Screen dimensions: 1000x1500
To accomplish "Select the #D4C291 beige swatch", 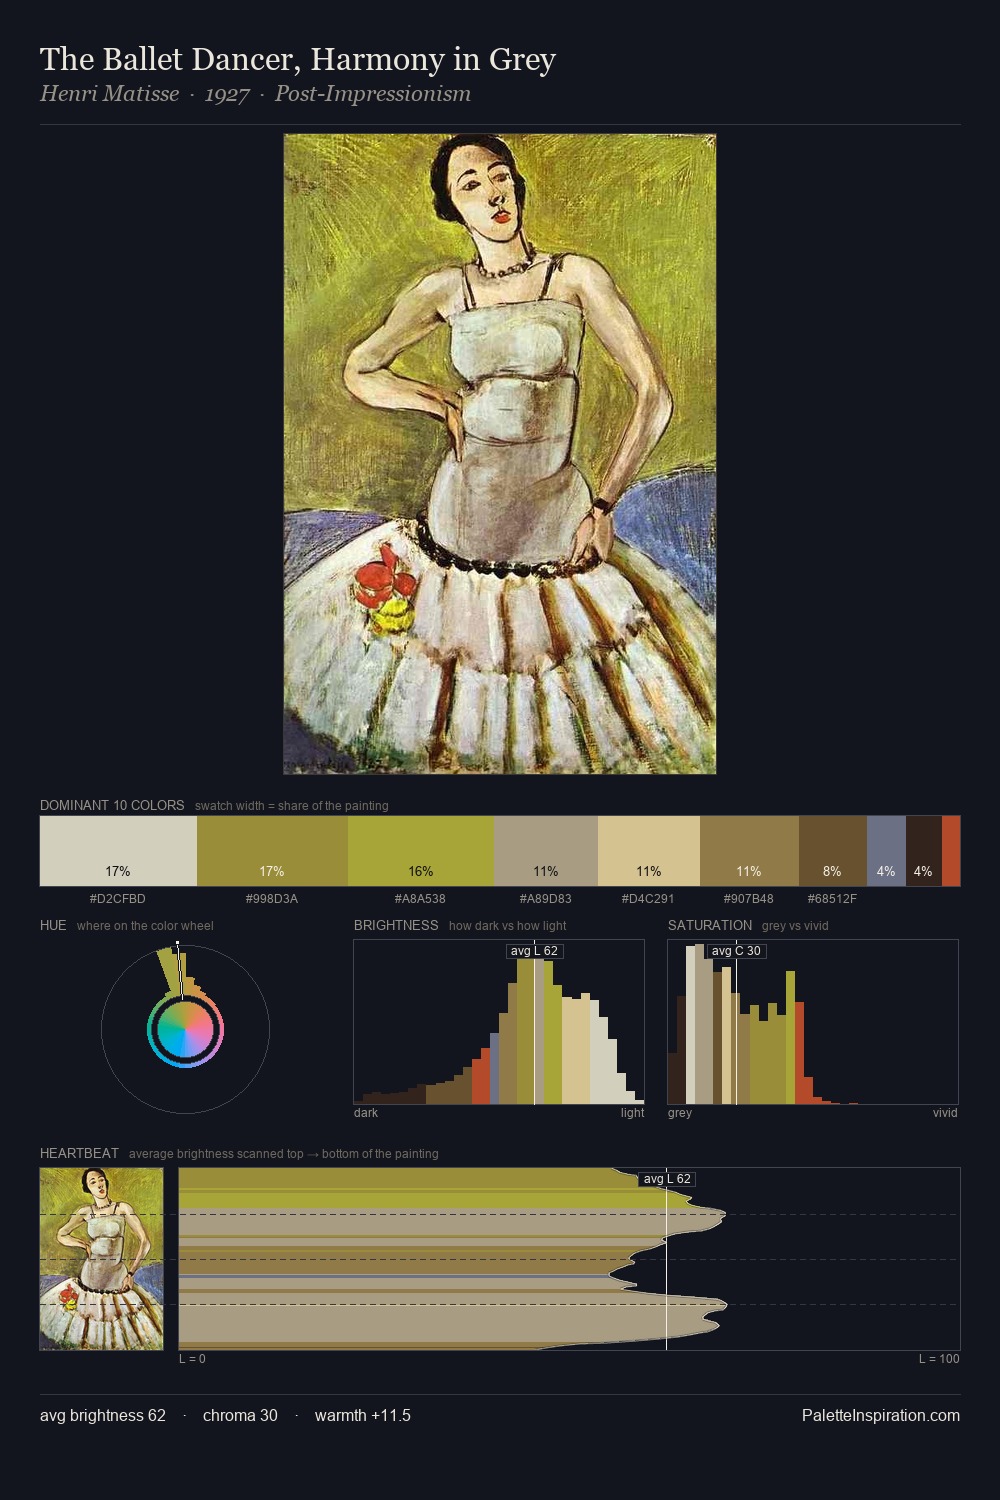I will click(x=649, y=851).
